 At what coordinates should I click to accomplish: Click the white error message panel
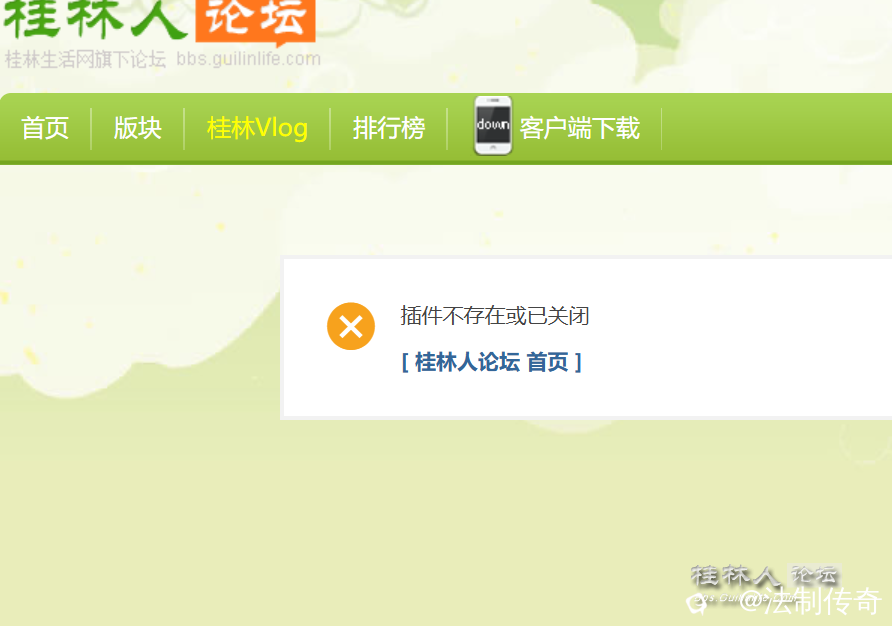(586, 338)
